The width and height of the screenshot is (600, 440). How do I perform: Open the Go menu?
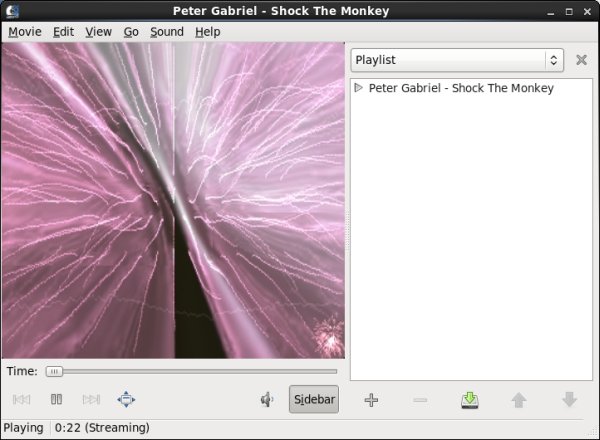(x=131, y=31)
